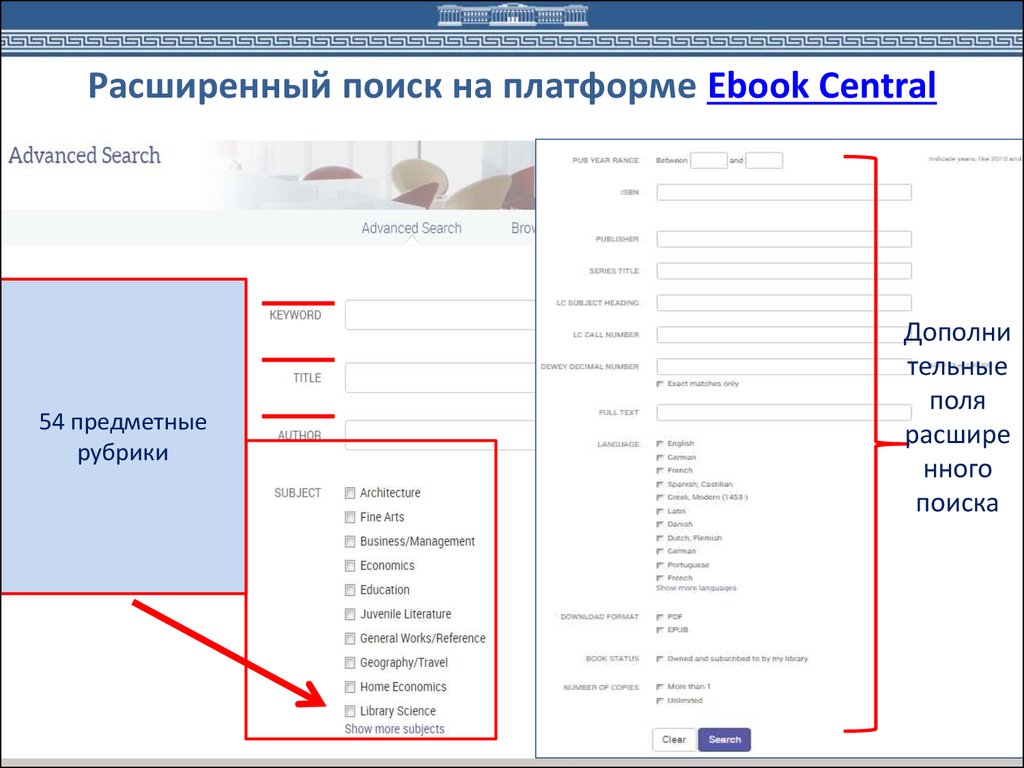Check the Dutch; Flemish language checkbox
This screenshot has width=1024, height=768.
660,538
